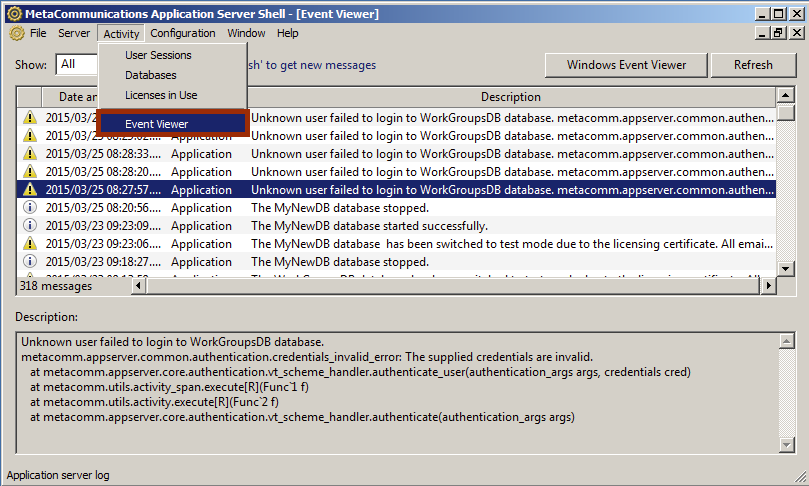This screenshot has width=809, height=486.
Task: Open the Window menu
Action: point(246,33)
